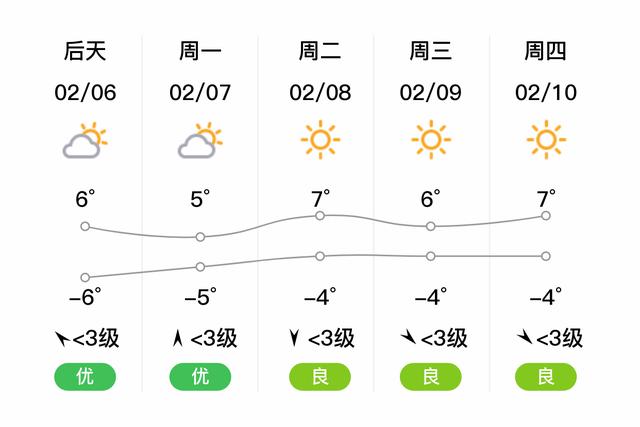Click the partly cloudy icon for 02/06
Screen dimensions: 640x427
85,140
